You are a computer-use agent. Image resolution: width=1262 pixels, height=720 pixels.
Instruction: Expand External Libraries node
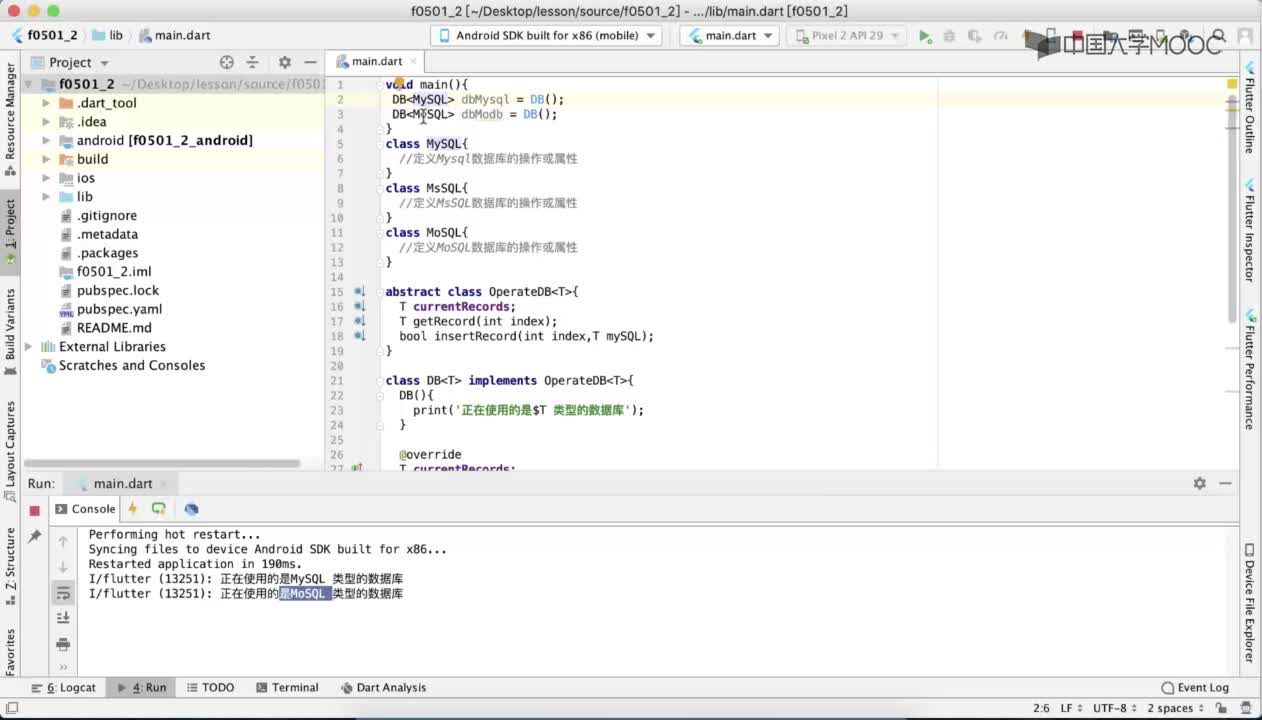28,347
